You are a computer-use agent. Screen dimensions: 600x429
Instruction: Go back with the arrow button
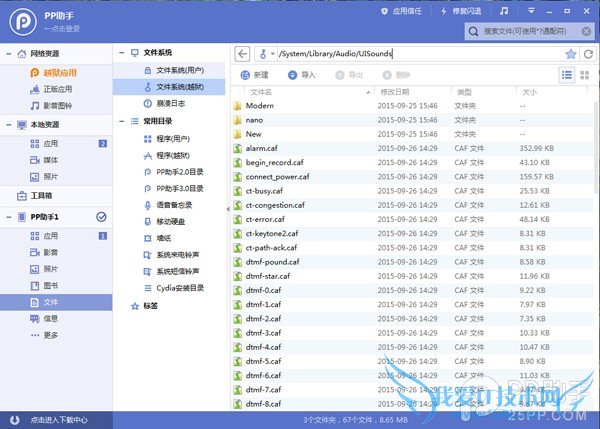pyautogui.click(x=242, y=54)
